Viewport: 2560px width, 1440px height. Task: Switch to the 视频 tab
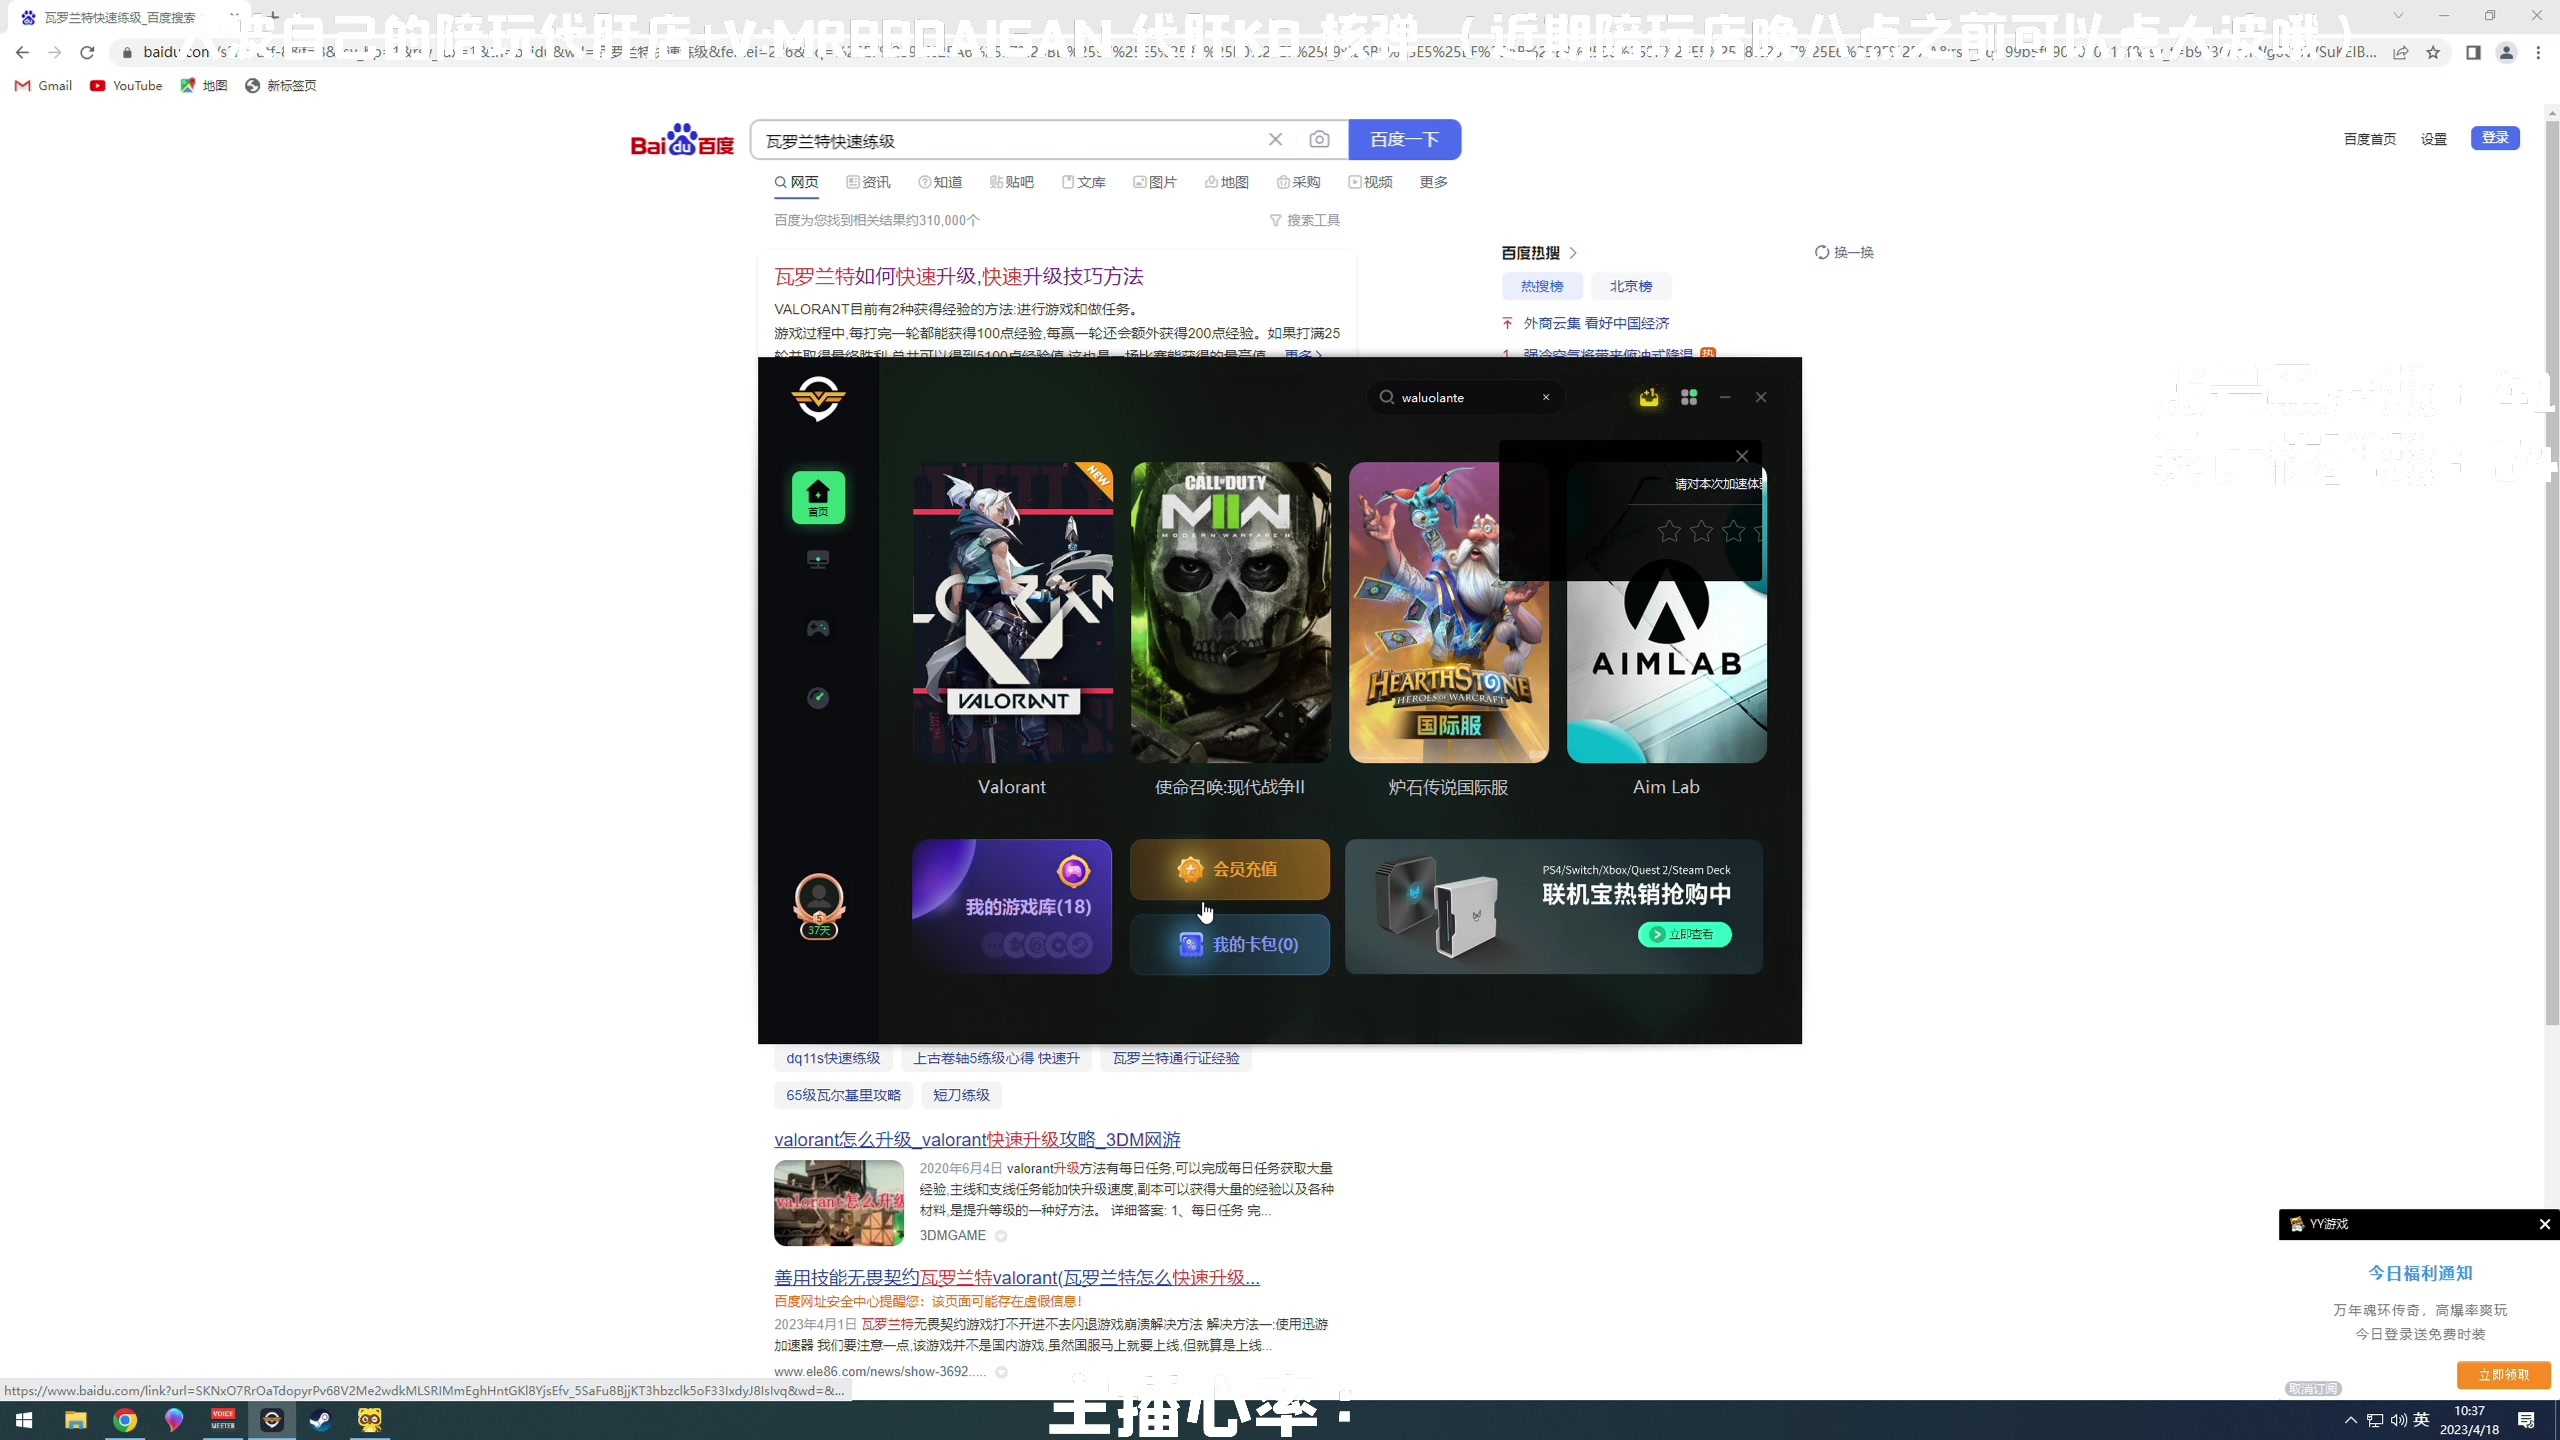pos(1371,182)
